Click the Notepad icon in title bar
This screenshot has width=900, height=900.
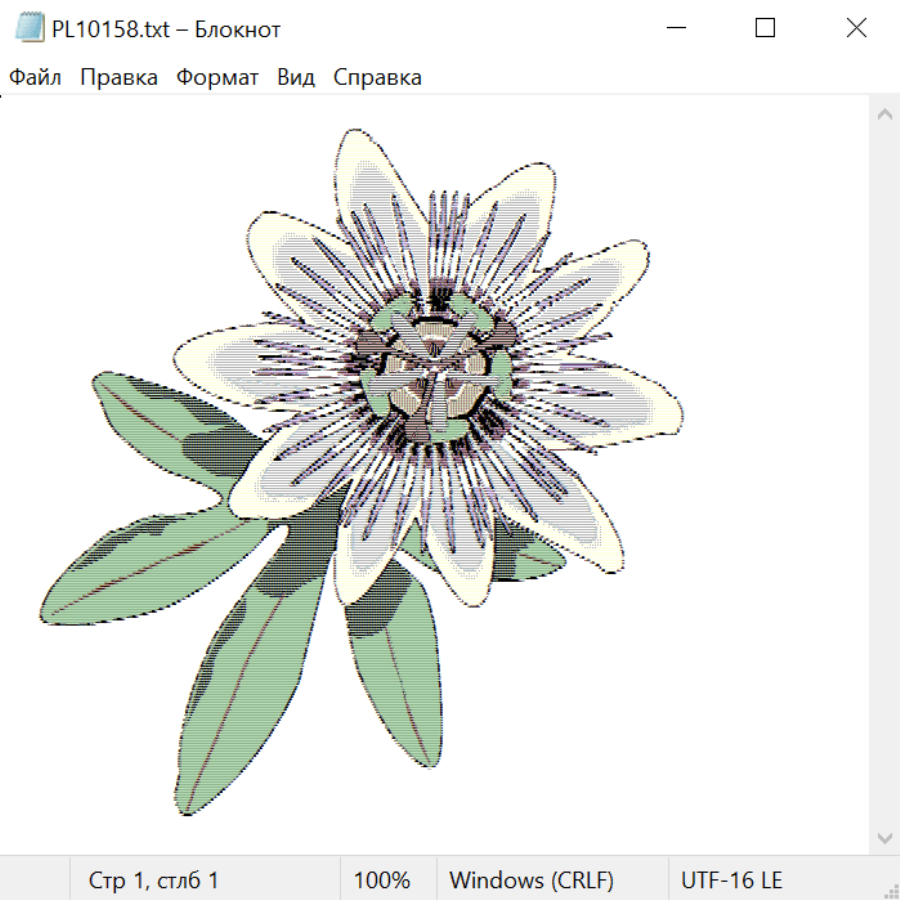point(29,29)
